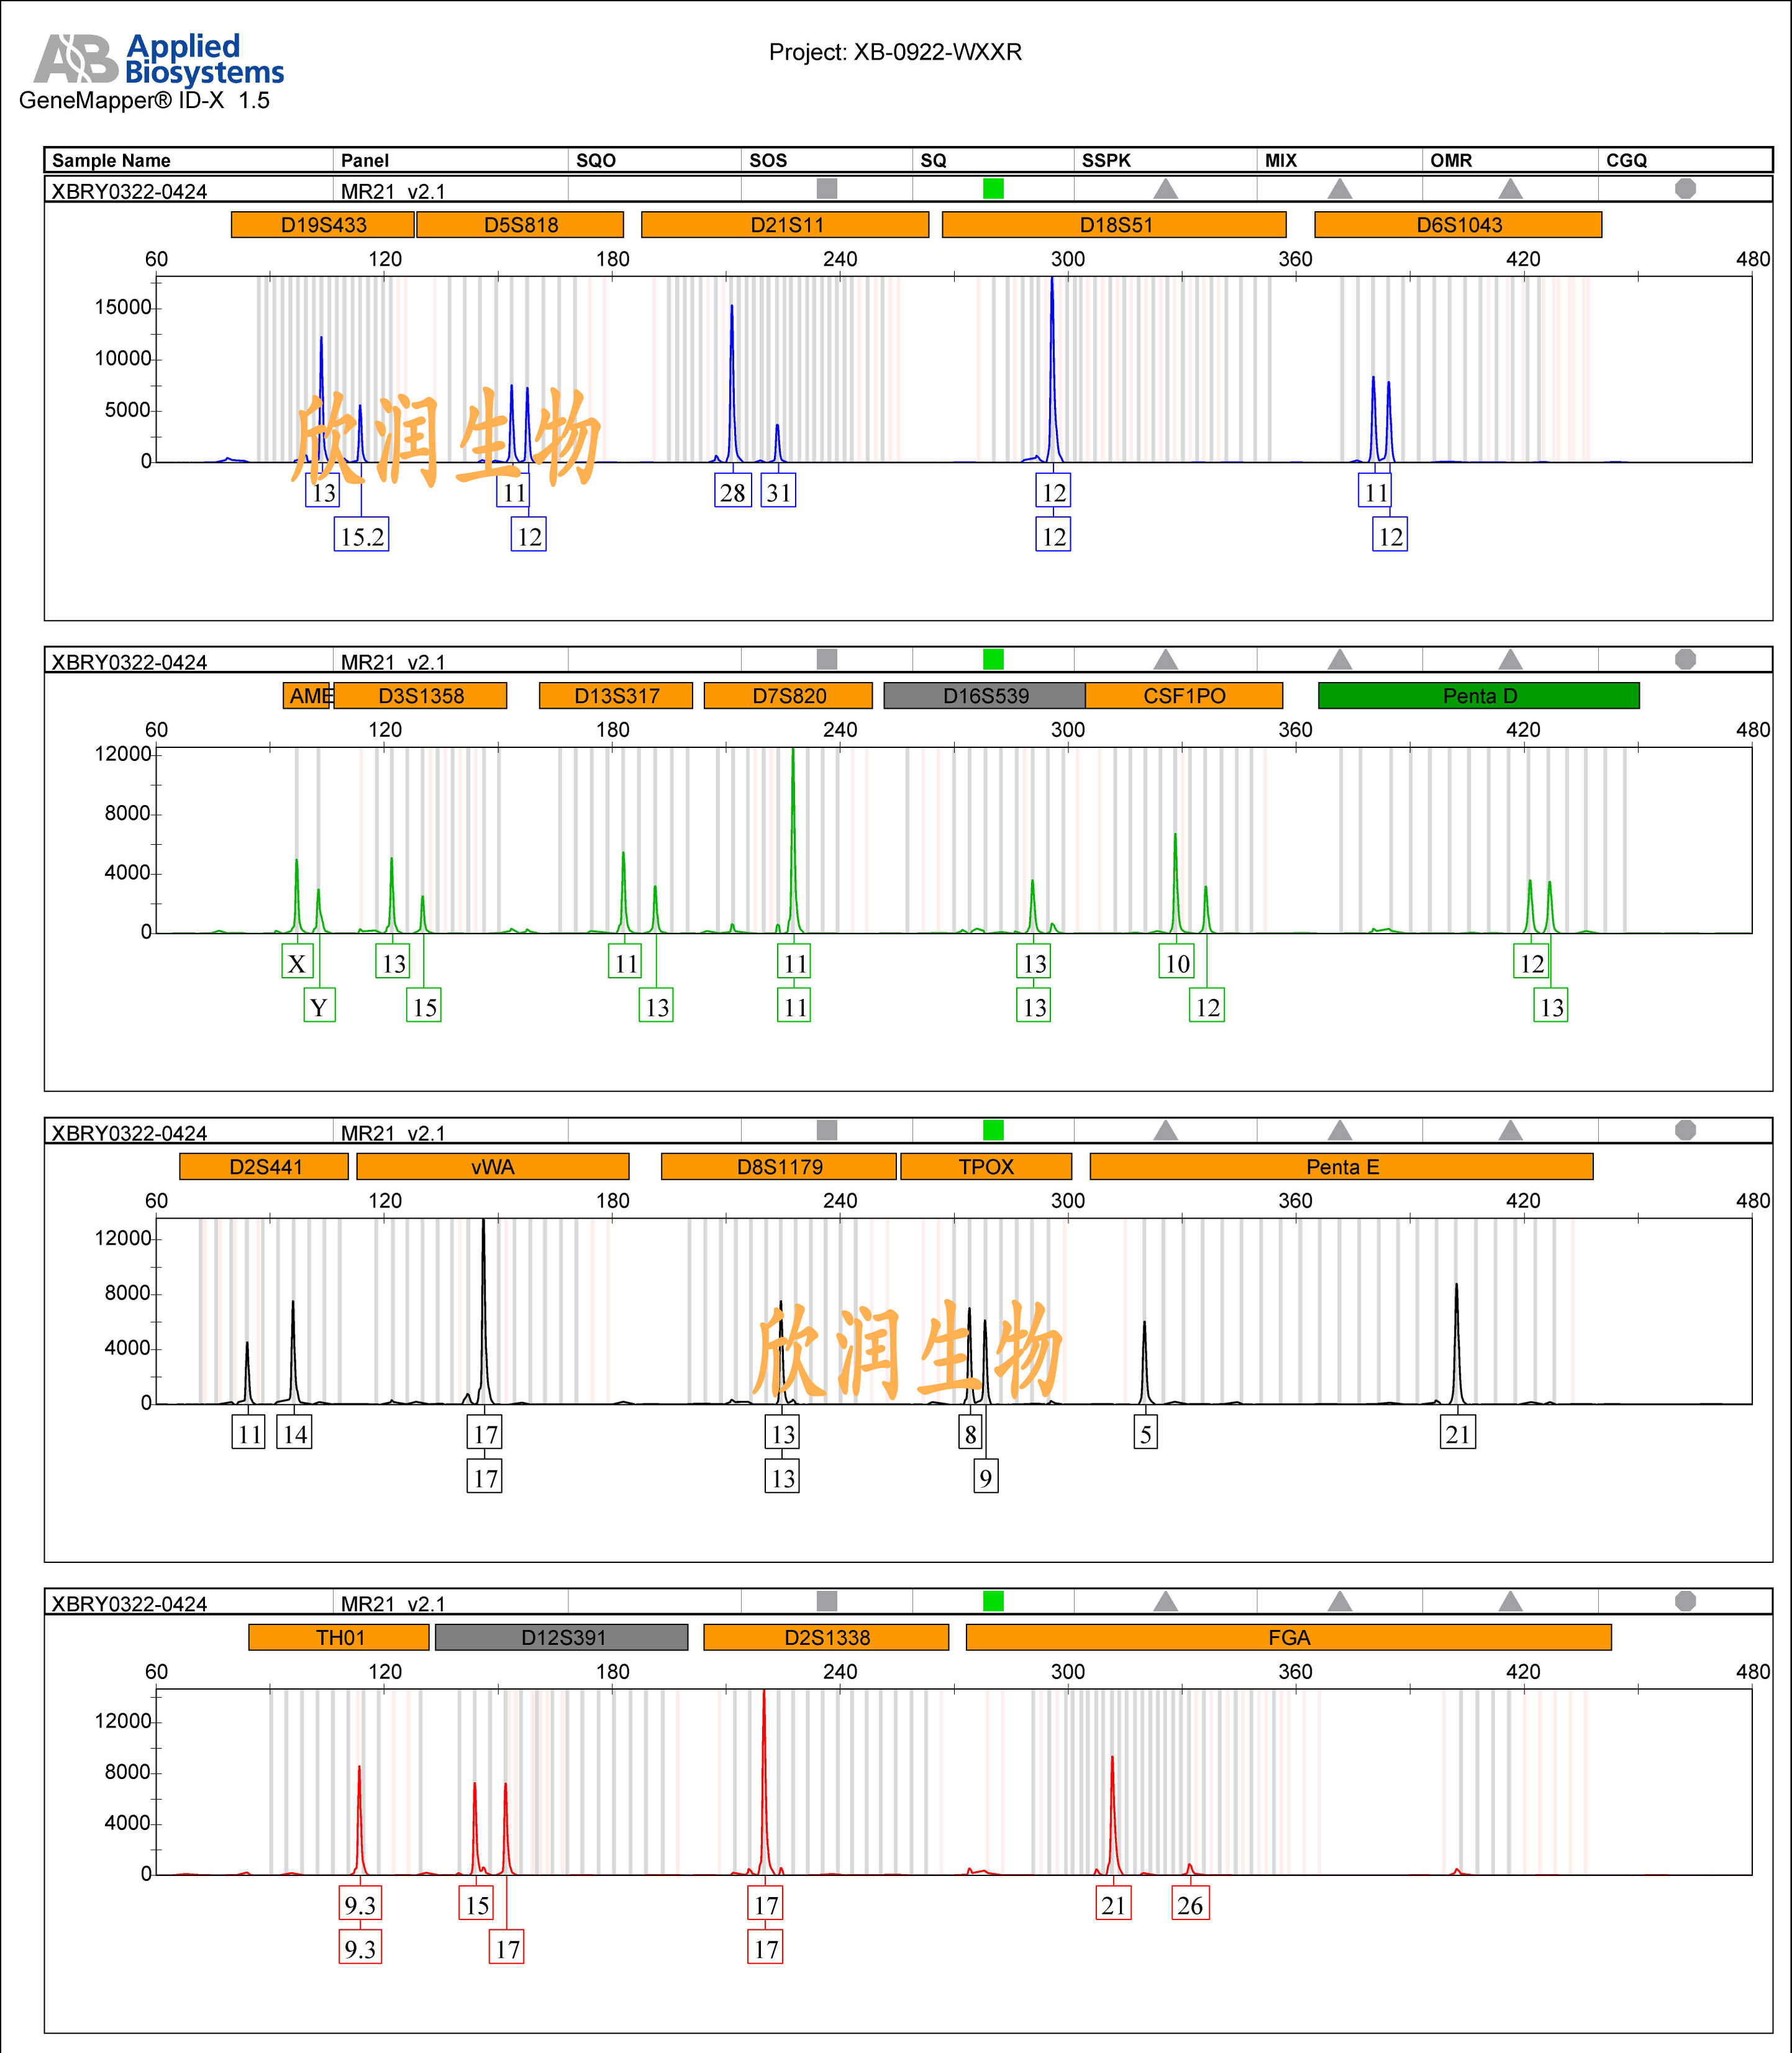Select the orange FGA marker bar
Viewport: 1792px width, 2053px height.
click(1289, 1637)
